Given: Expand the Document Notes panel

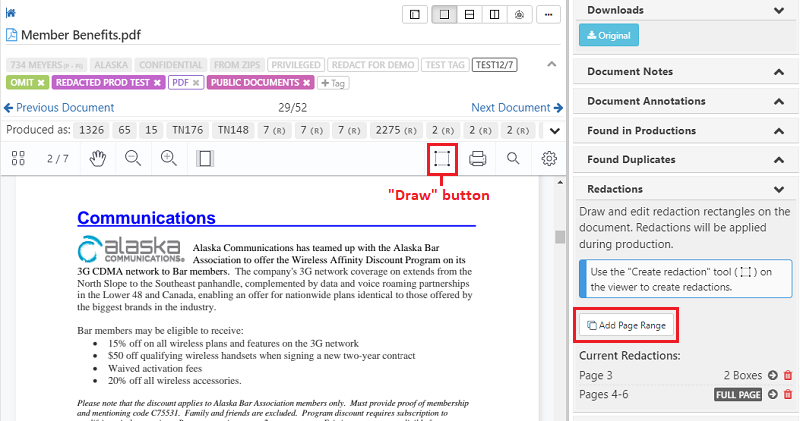Looking at the screenshot, I should [779, 72].
